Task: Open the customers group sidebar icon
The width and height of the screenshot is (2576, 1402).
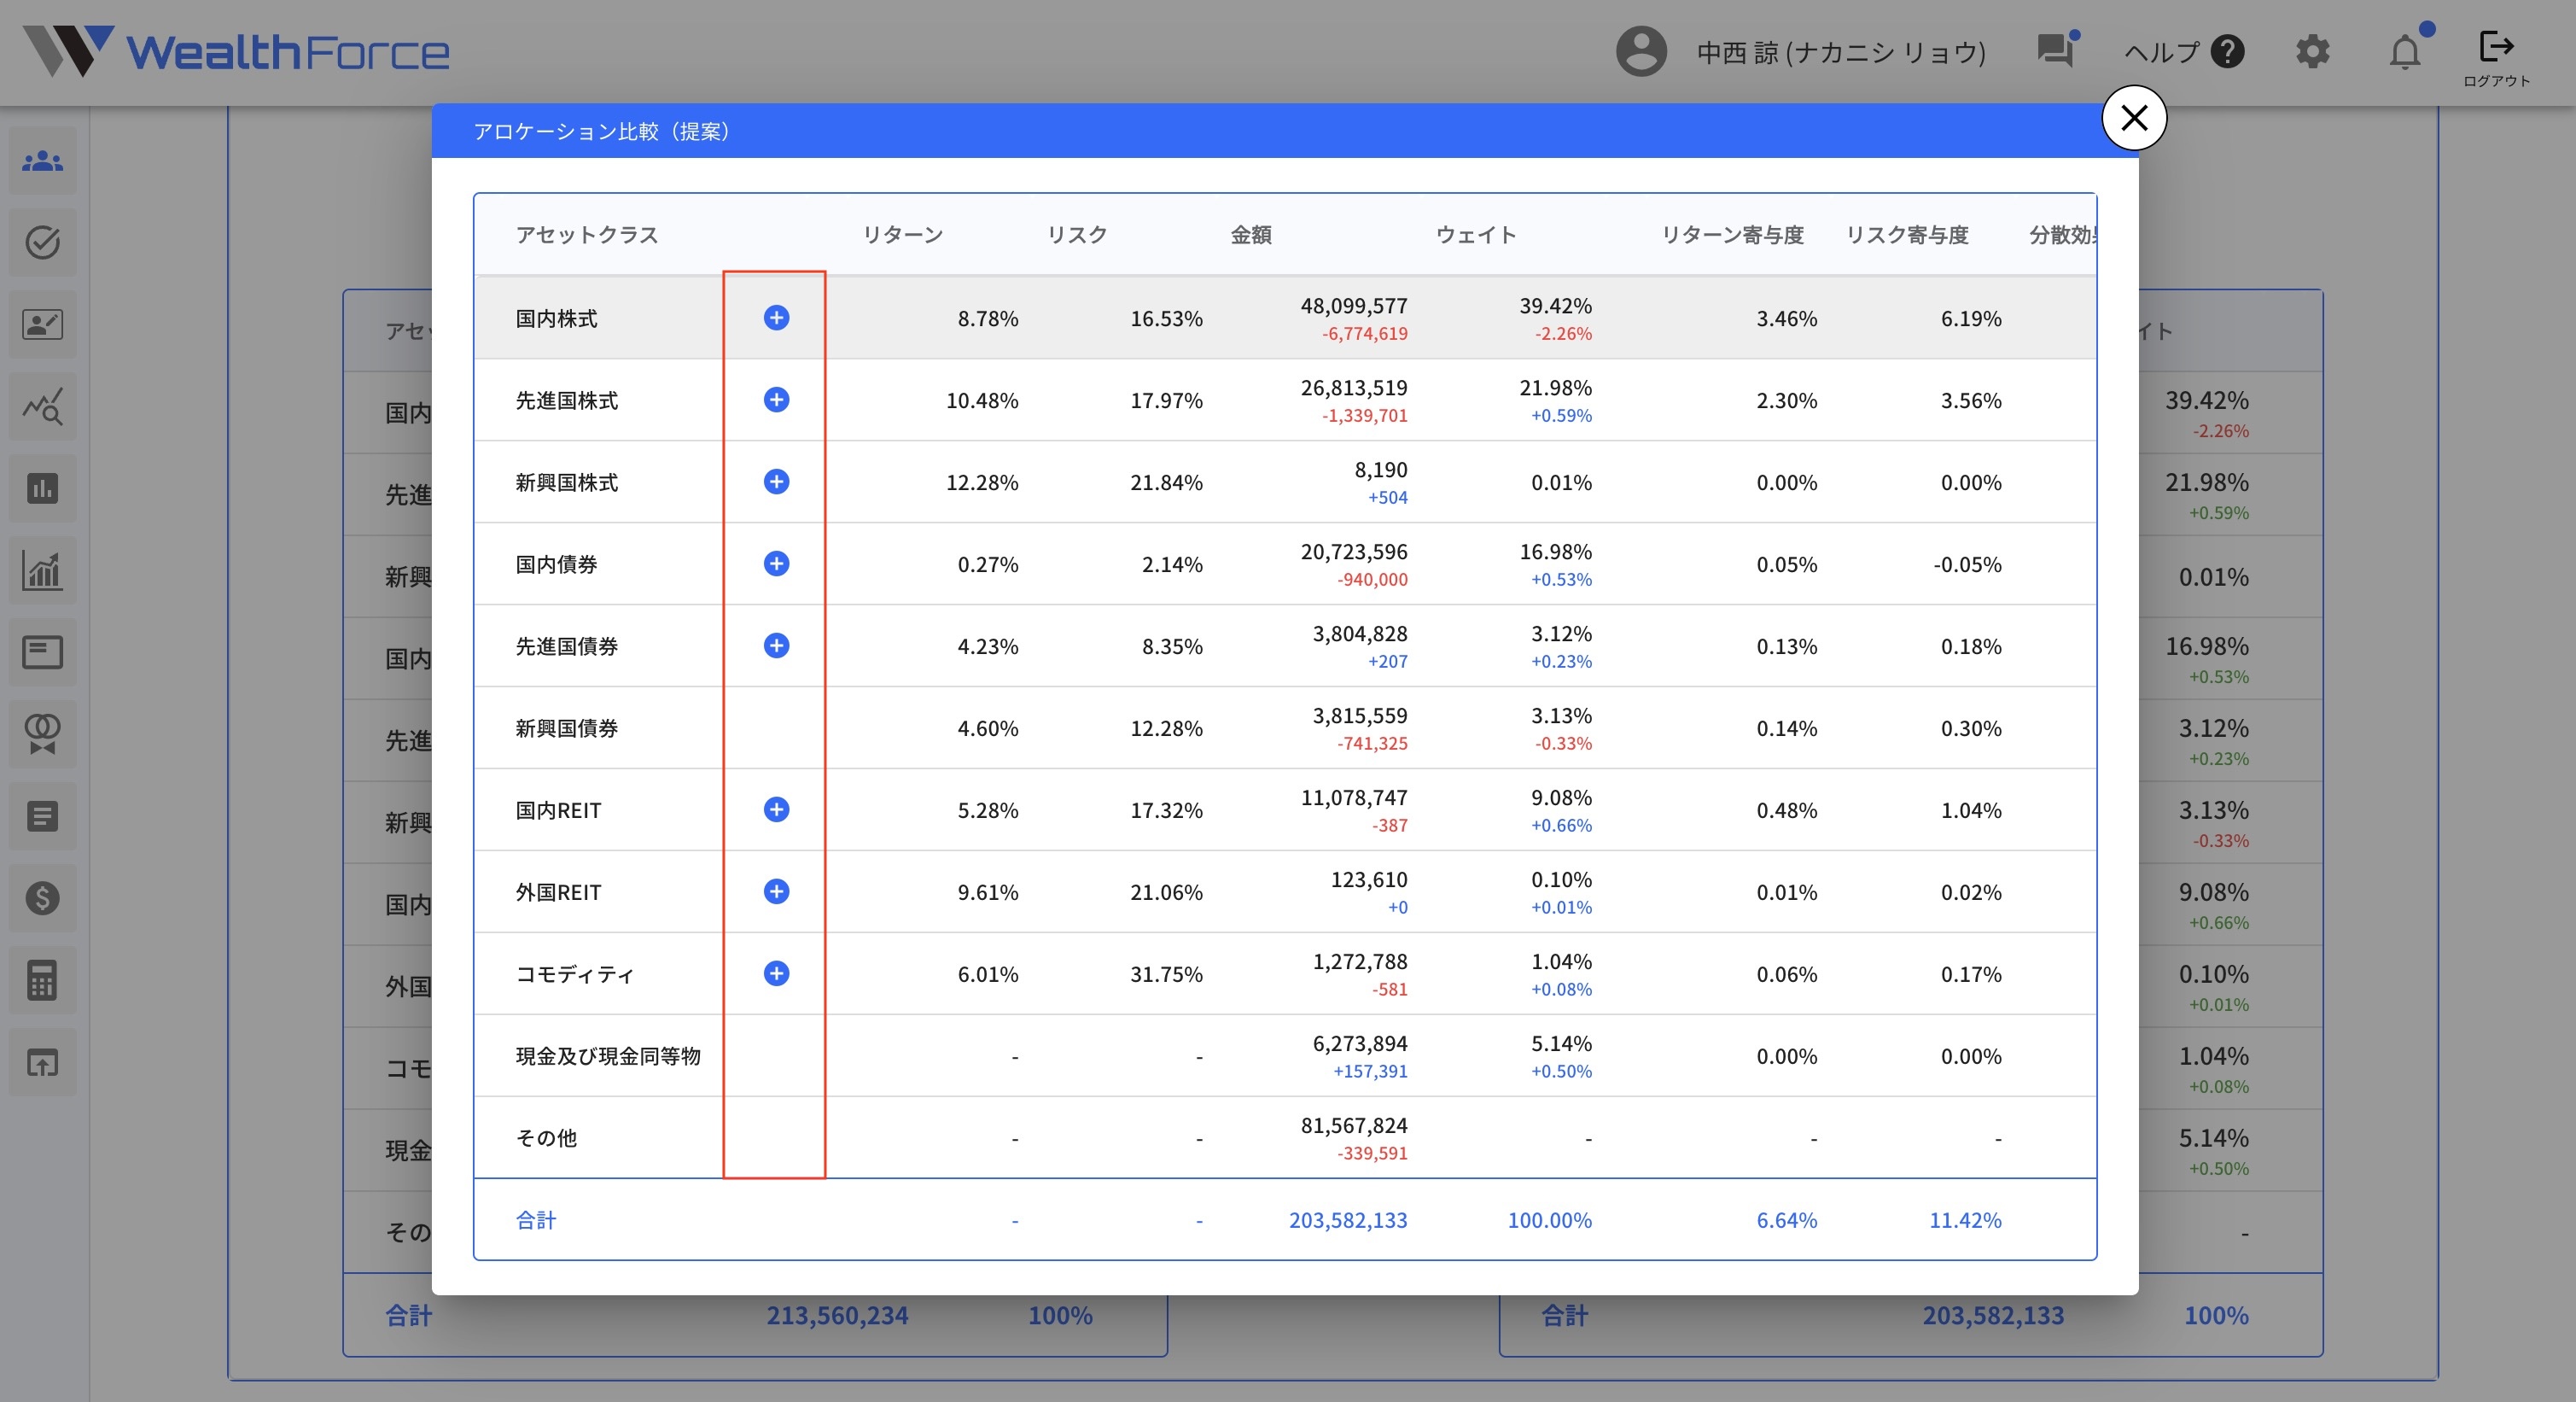Action: click(42, 161)
